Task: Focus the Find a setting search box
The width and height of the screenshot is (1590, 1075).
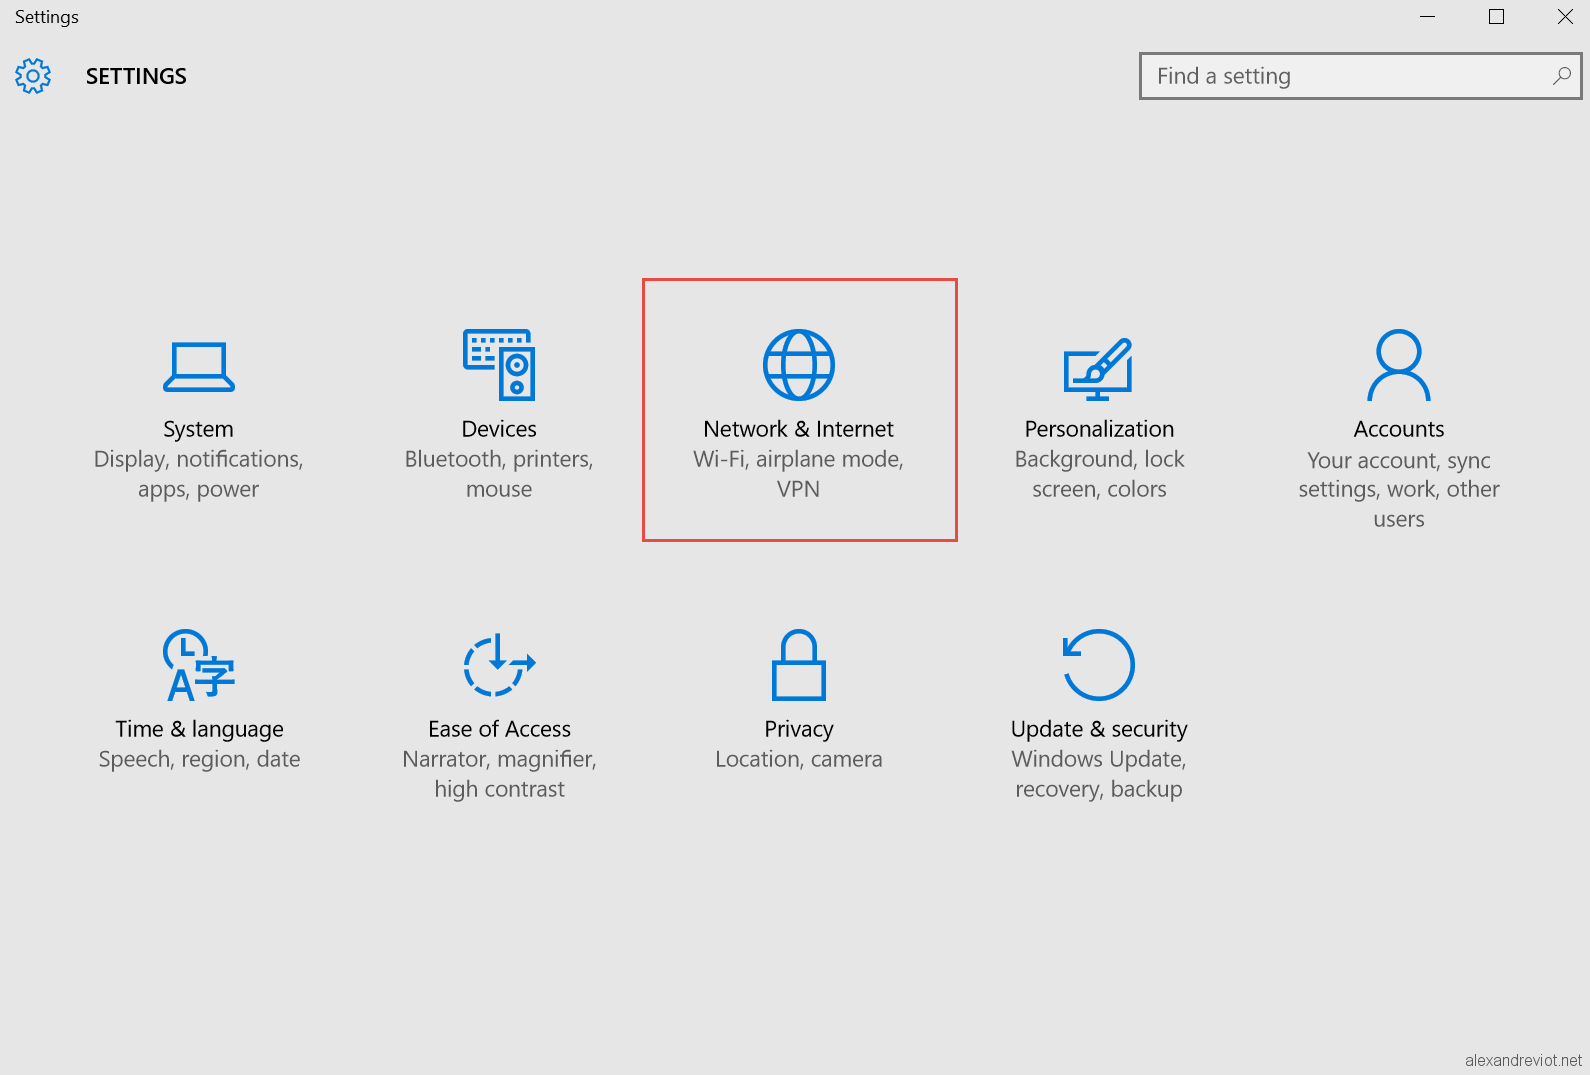Action: [x=1360, y=76]
